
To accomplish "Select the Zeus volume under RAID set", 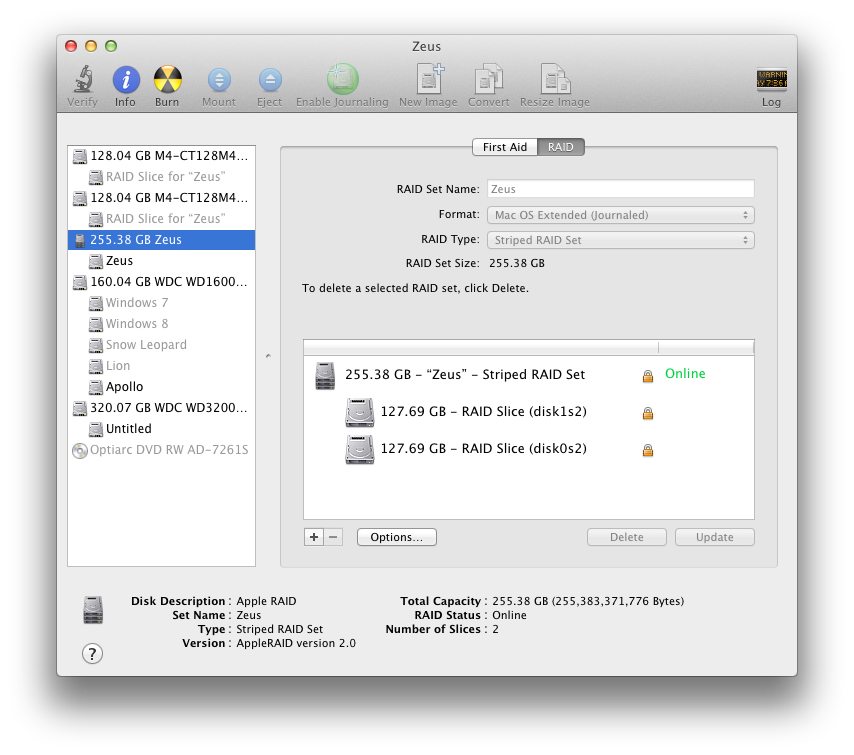I will (161, 261).
